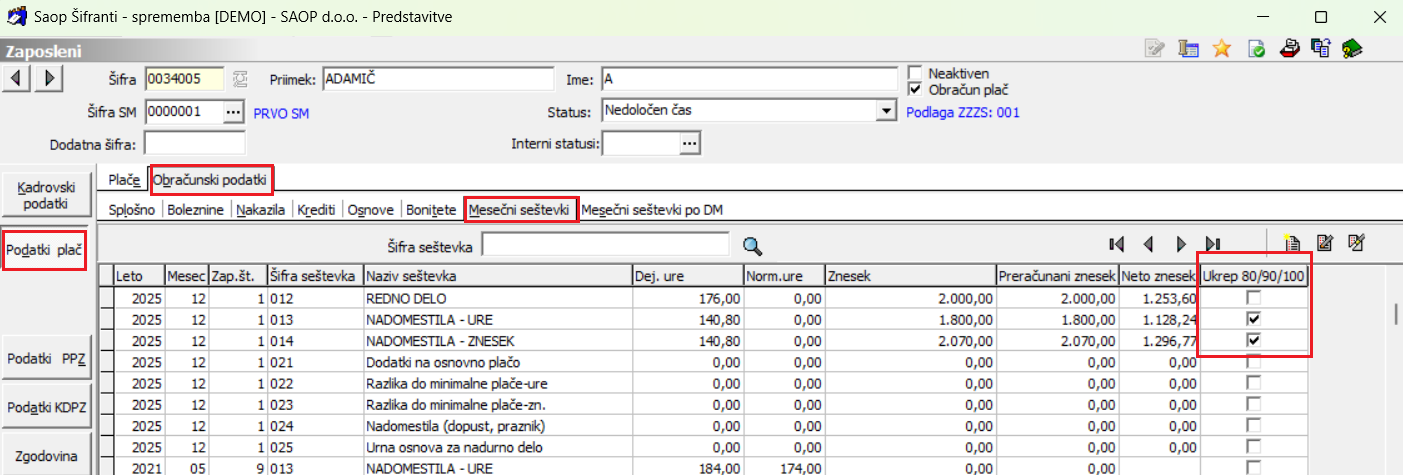Add new record with the sparkle document icon
This screenshot has width=1403, height=476.
[1291, 243]
